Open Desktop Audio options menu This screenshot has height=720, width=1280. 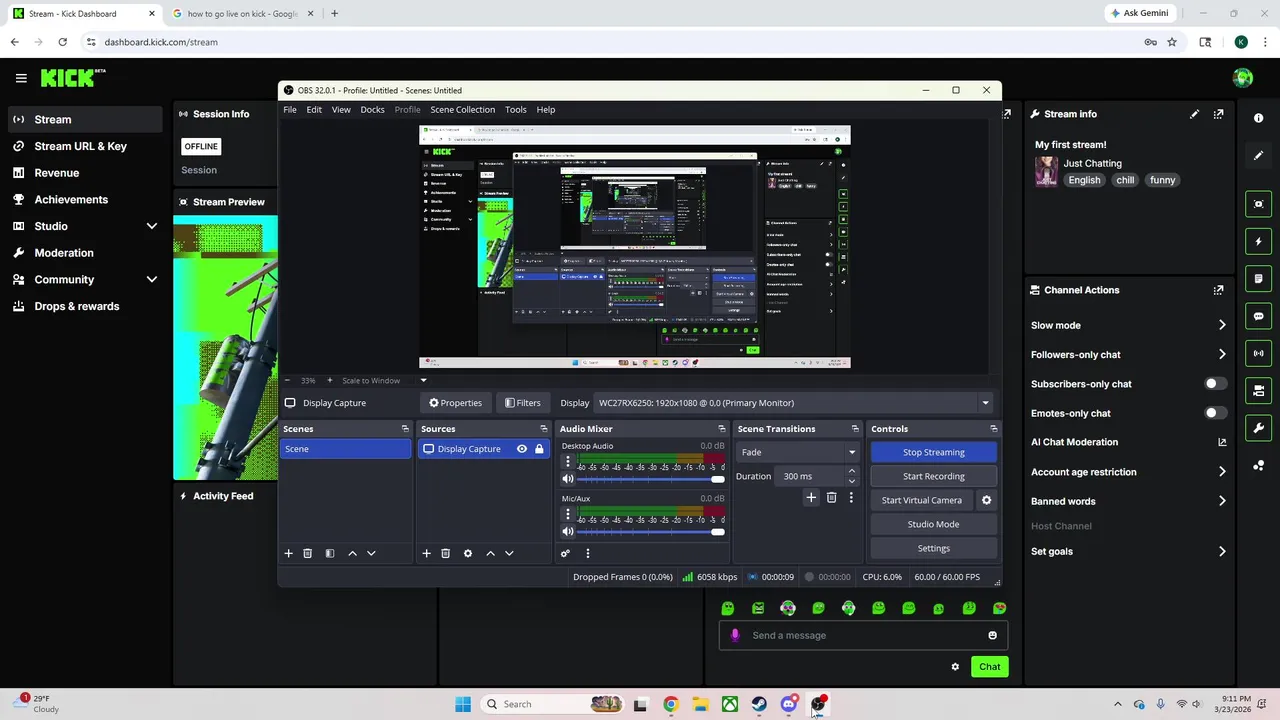[x=568, y=462]
